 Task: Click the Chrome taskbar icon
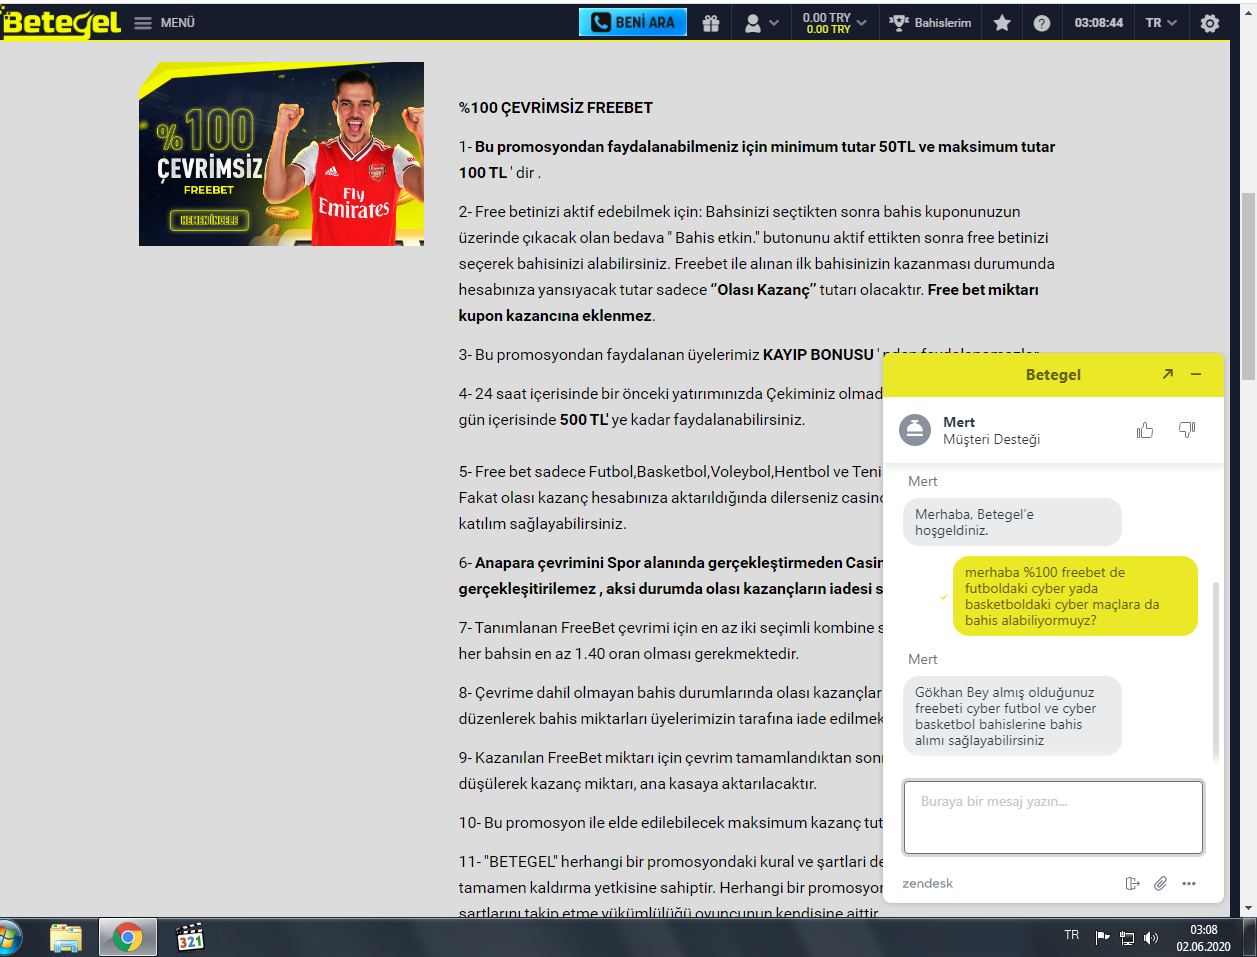(x=127, y=938)
